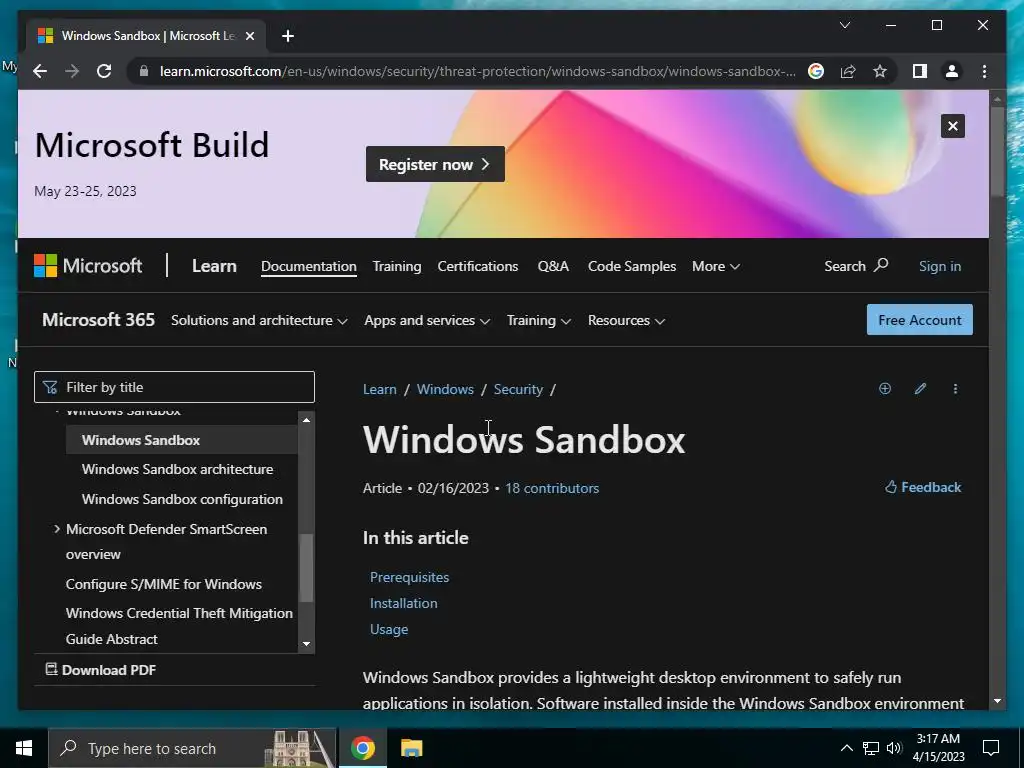The height and width of the screenshot is (768, 1024).
Task: Click the sidebar scrollbar down arrow
Action: tap(306, 644)
